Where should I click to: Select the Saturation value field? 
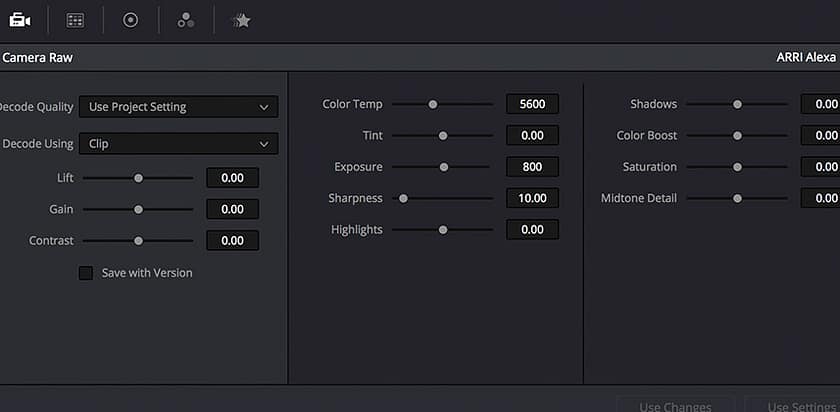tap(820, 167)
